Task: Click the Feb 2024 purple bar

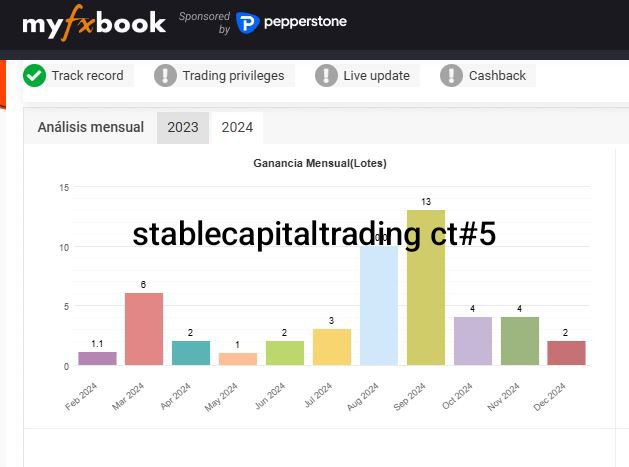Action: (97, 358)
